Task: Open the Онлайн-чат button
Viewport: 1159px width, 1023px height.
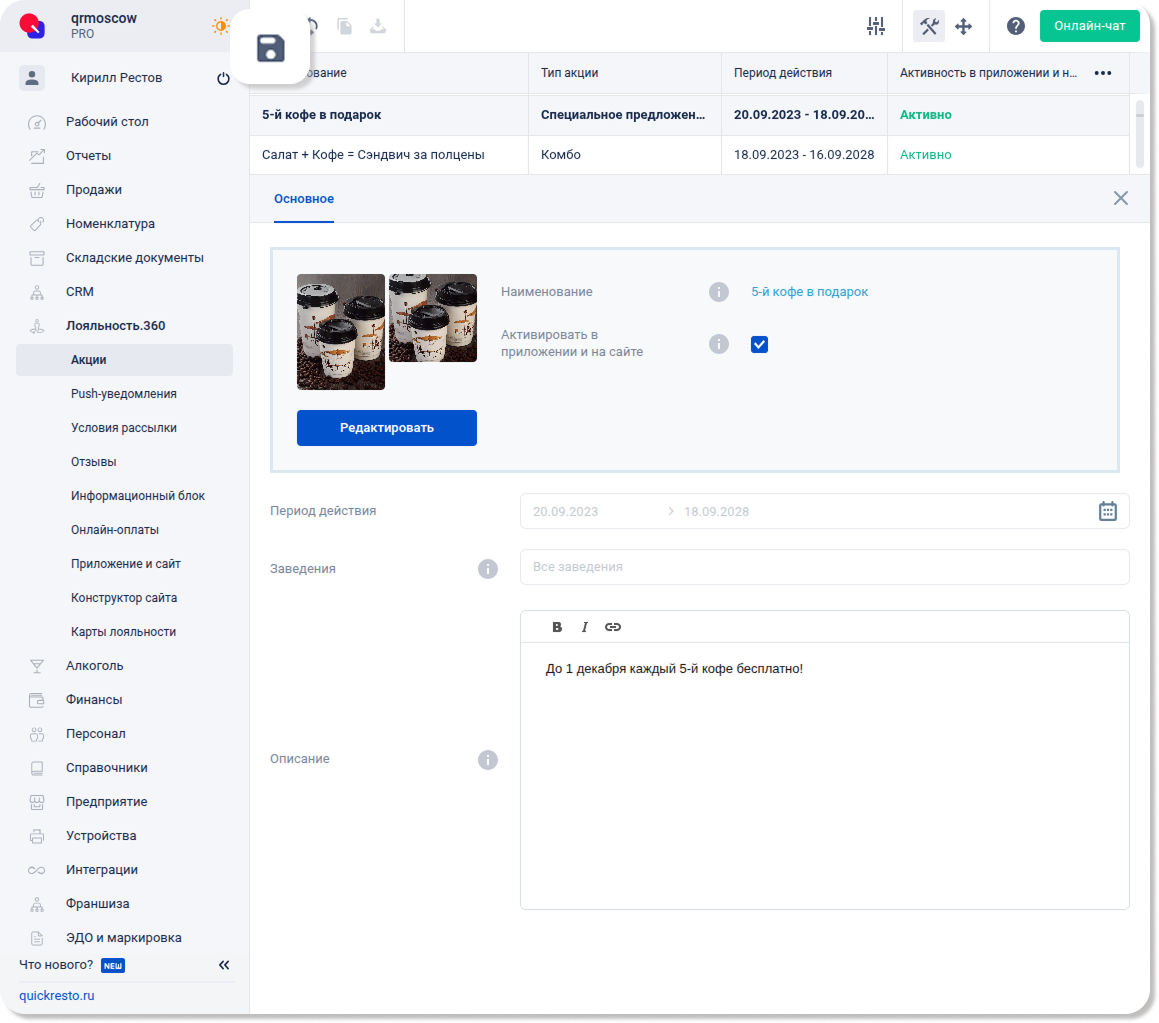Action: coord(1089,26)
